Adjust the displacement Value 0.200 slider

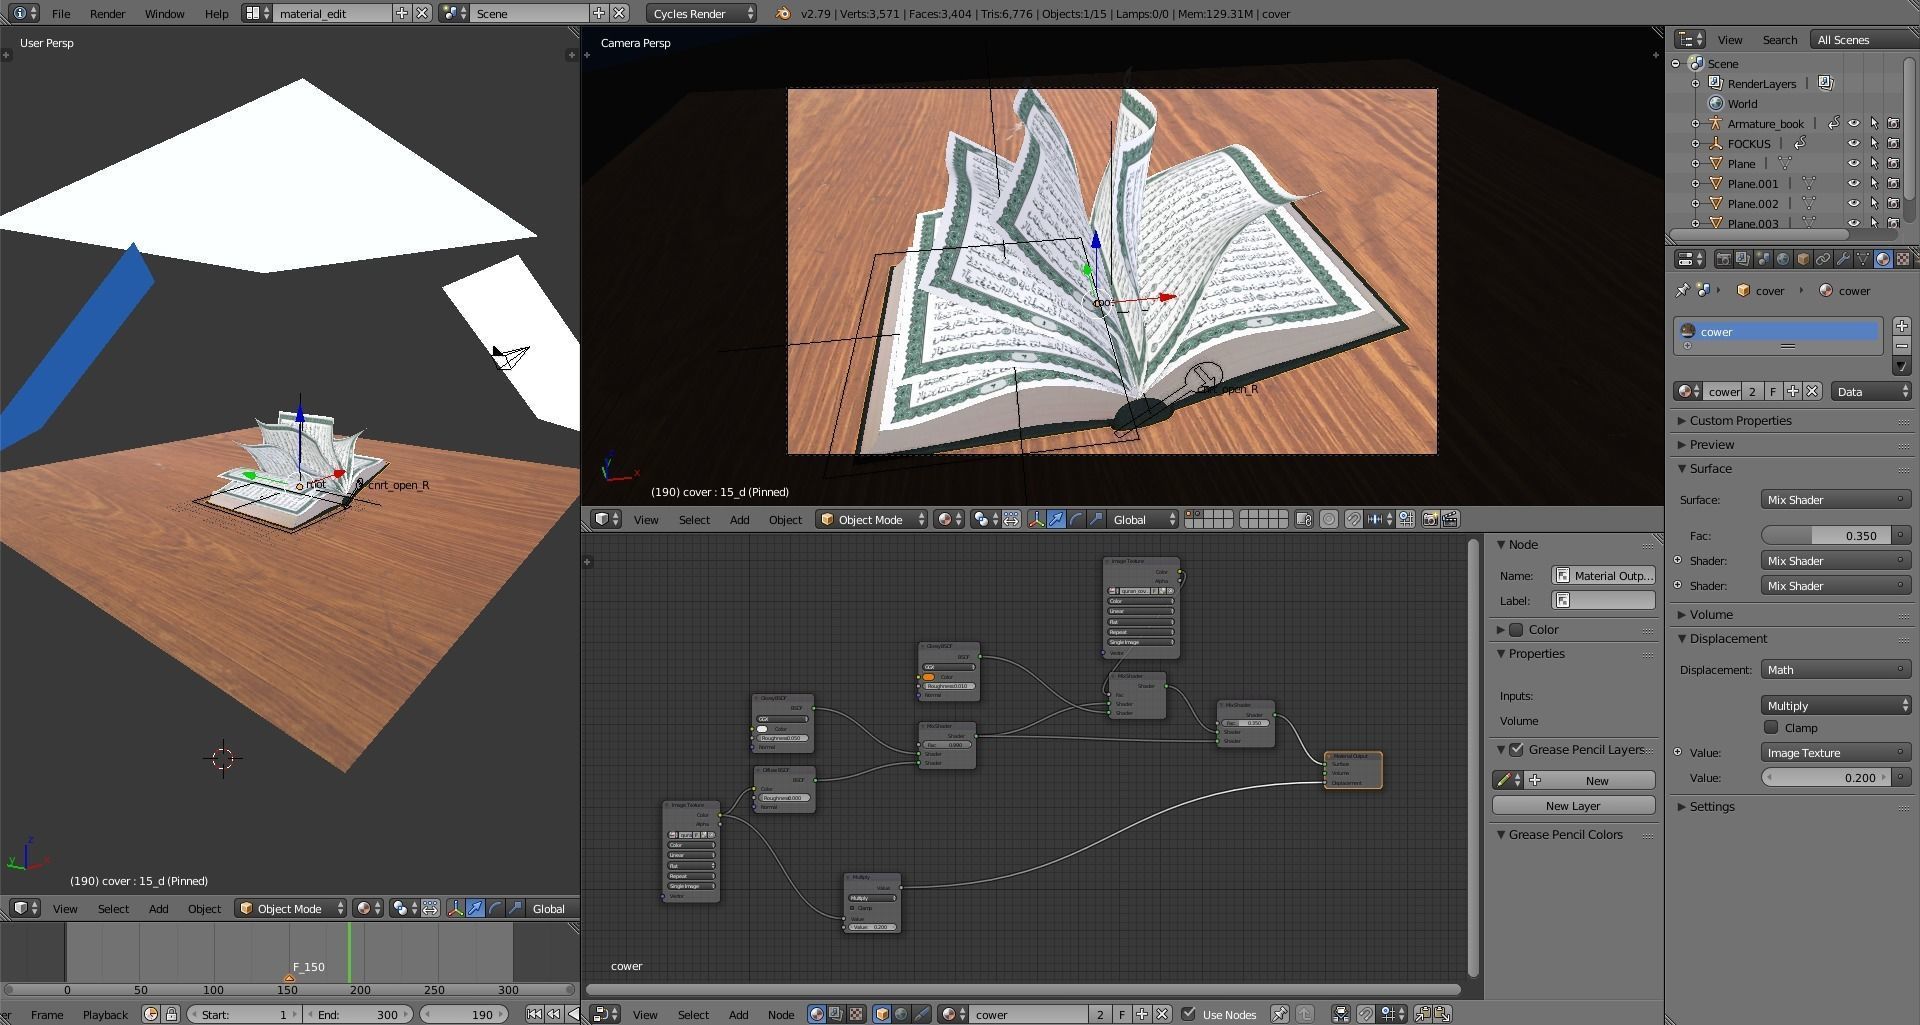coord(1826,777)
